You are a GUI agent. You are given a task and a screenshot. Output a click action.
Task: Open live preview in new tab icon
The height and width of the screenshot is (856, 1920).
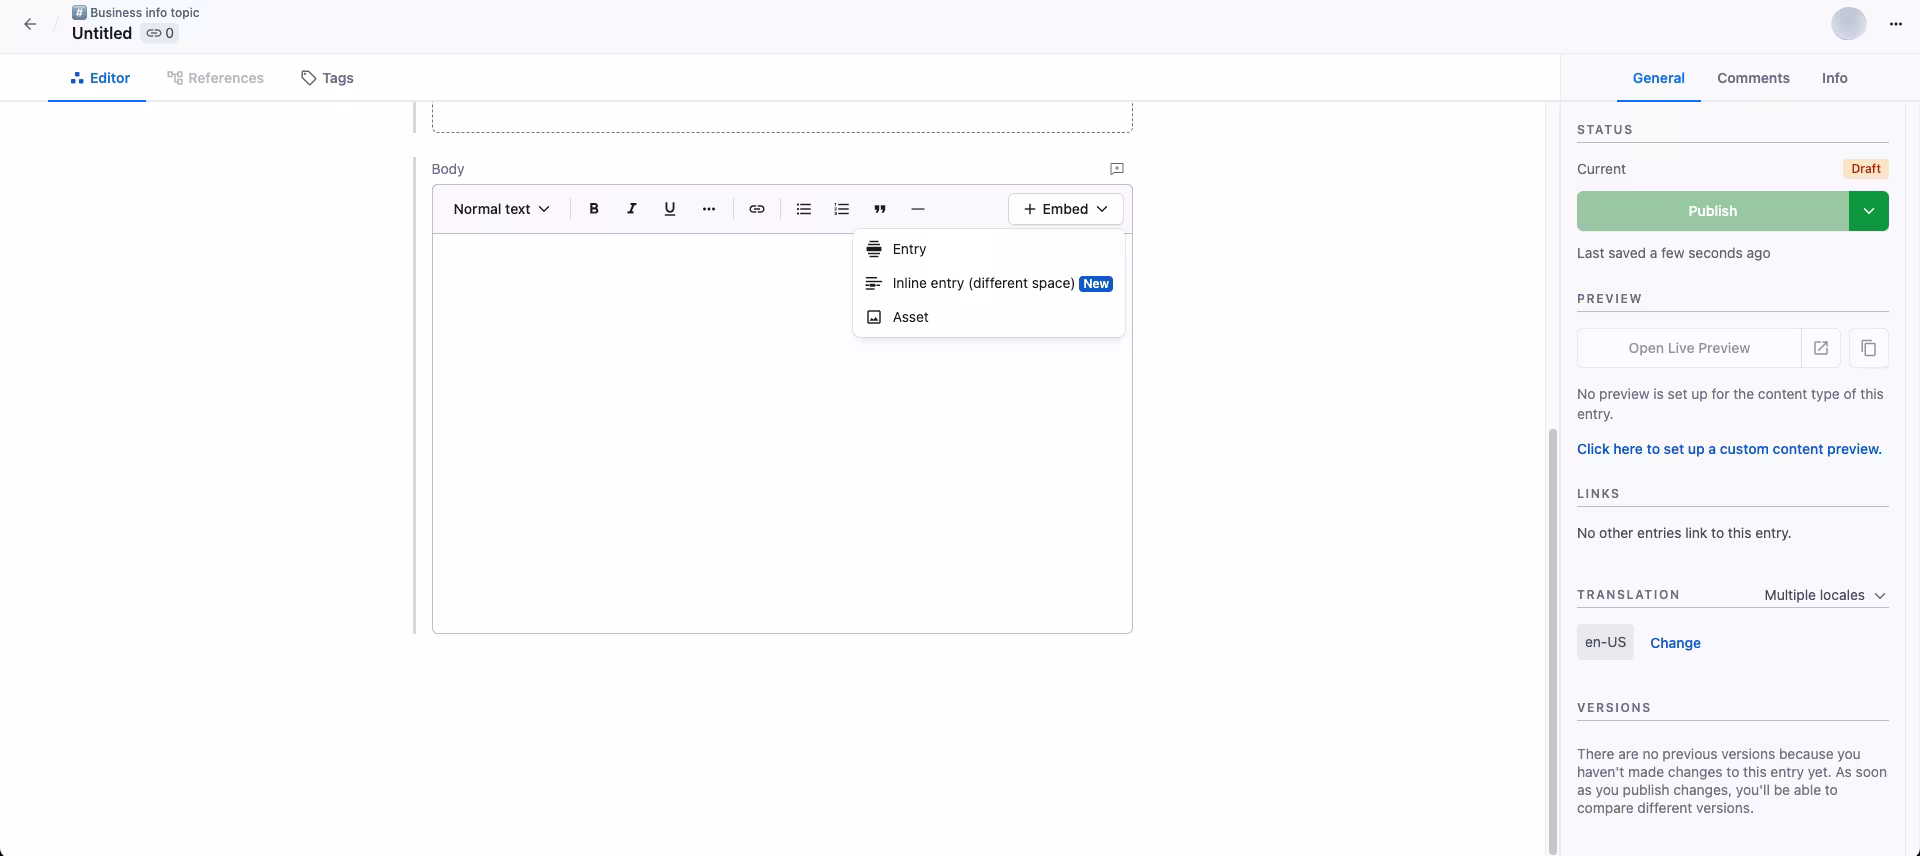[1821, 348]
